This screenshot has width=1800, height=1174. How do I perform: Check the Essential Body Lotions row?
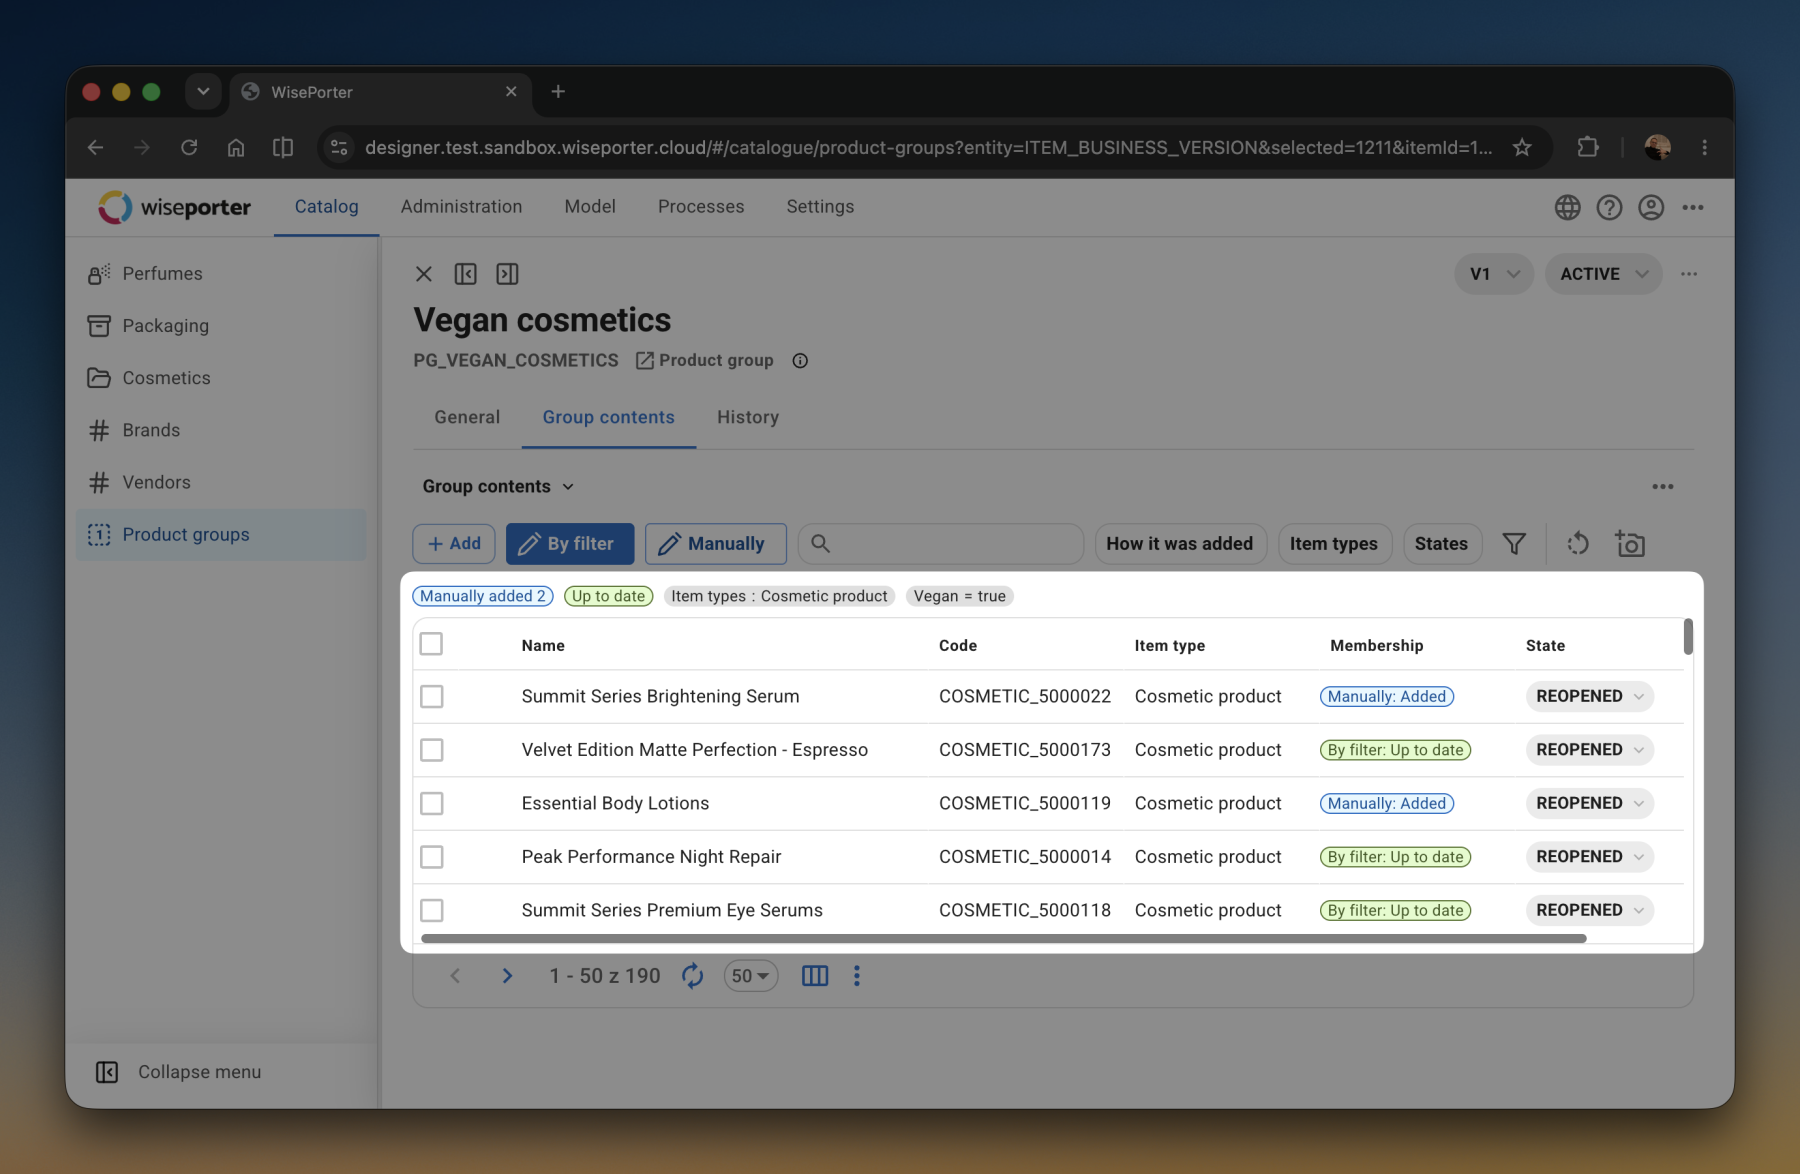coord(432,803)
